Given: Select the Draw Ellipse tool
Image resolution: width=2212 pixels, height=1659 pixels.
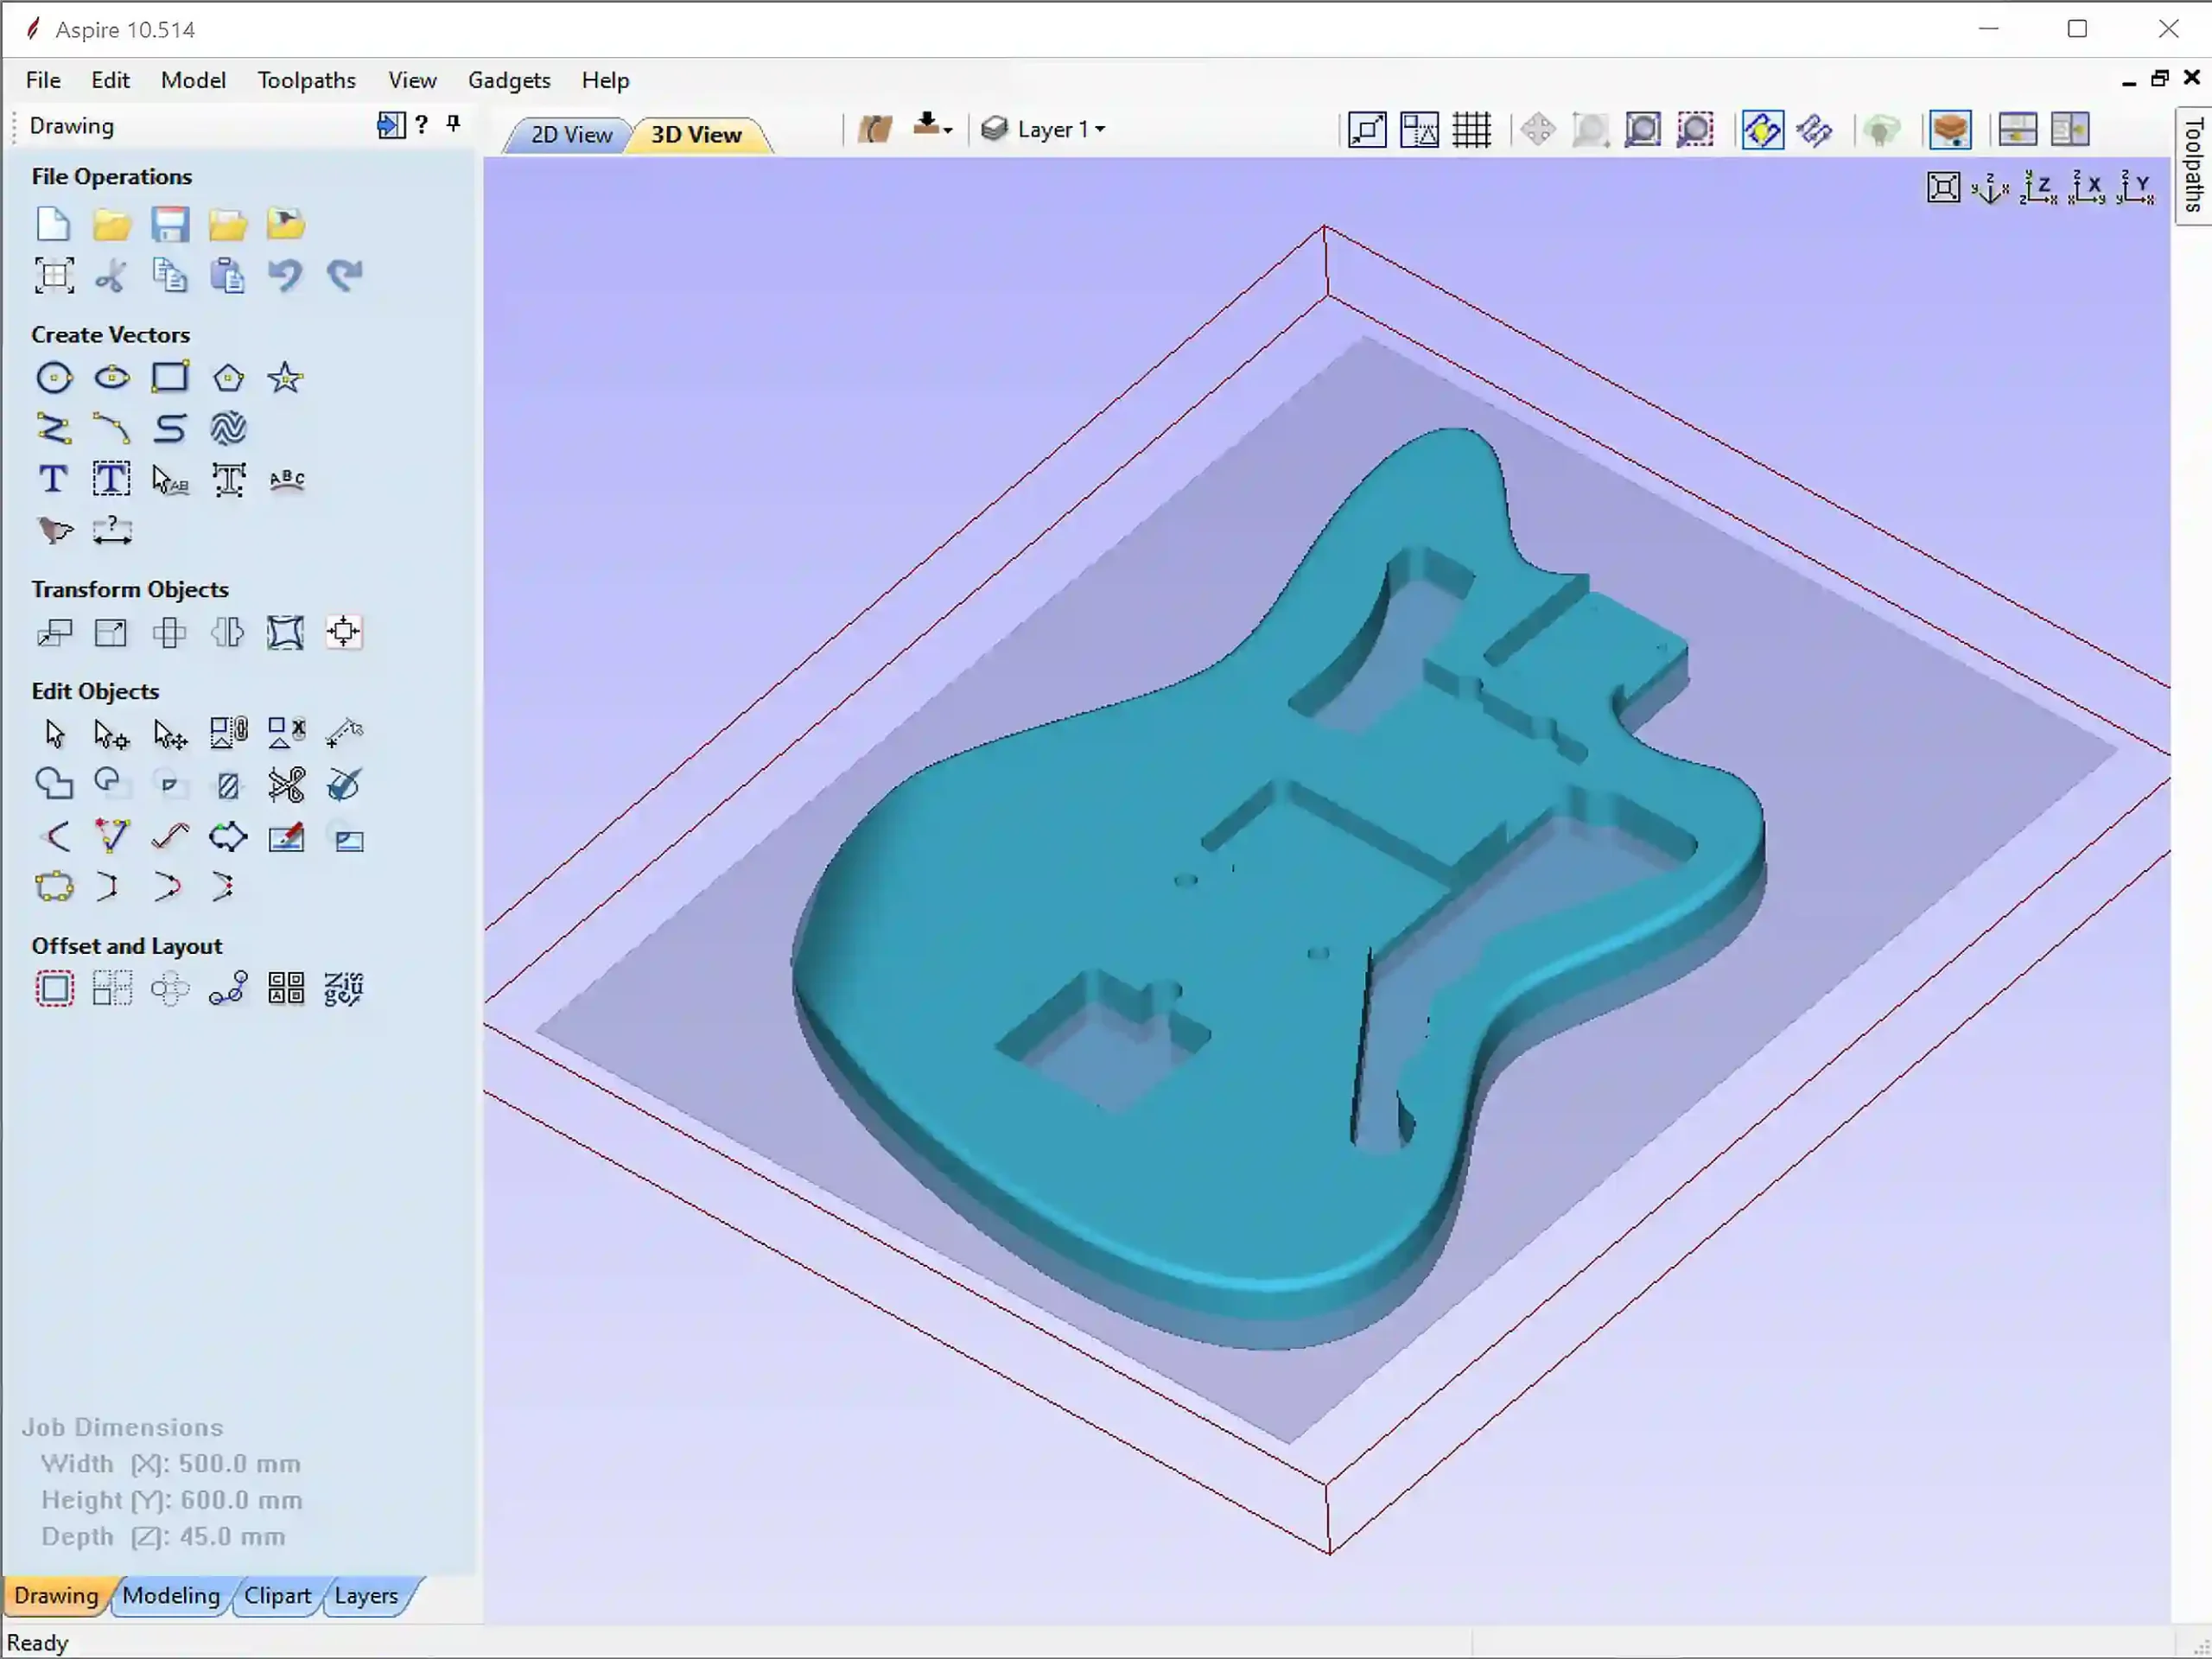Looking at the screenshot, I should coord(111,378).
